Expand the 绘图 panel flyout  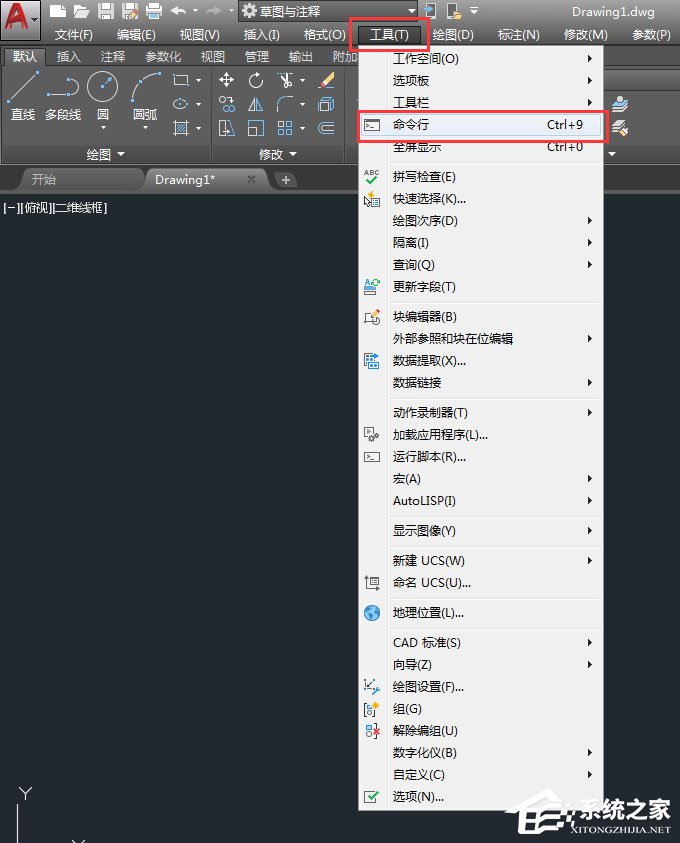coord(106,154)
